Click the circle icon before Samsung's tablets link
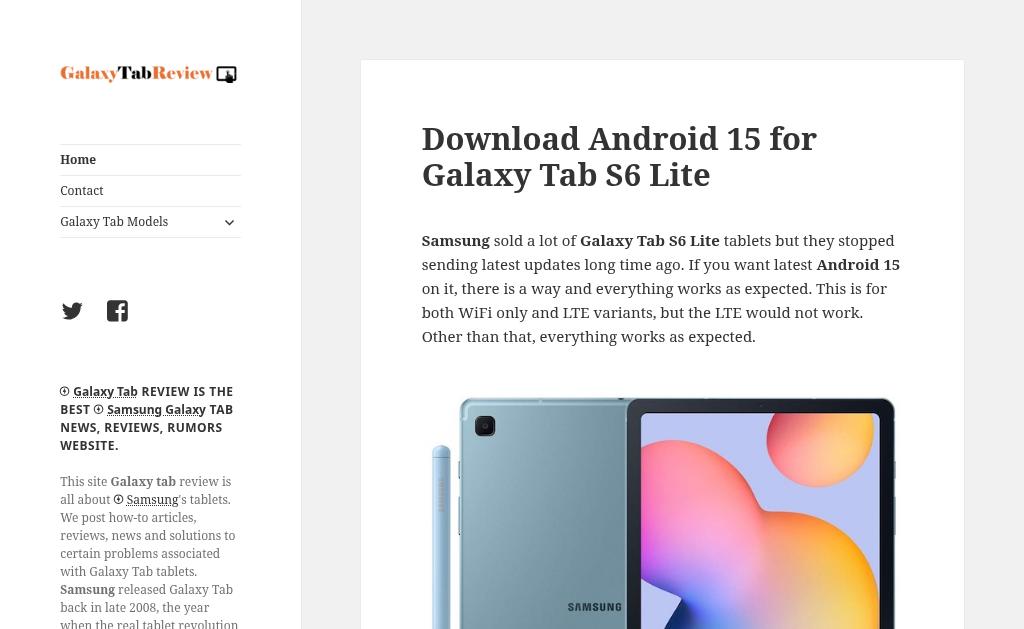 click(x=118, y=500)
